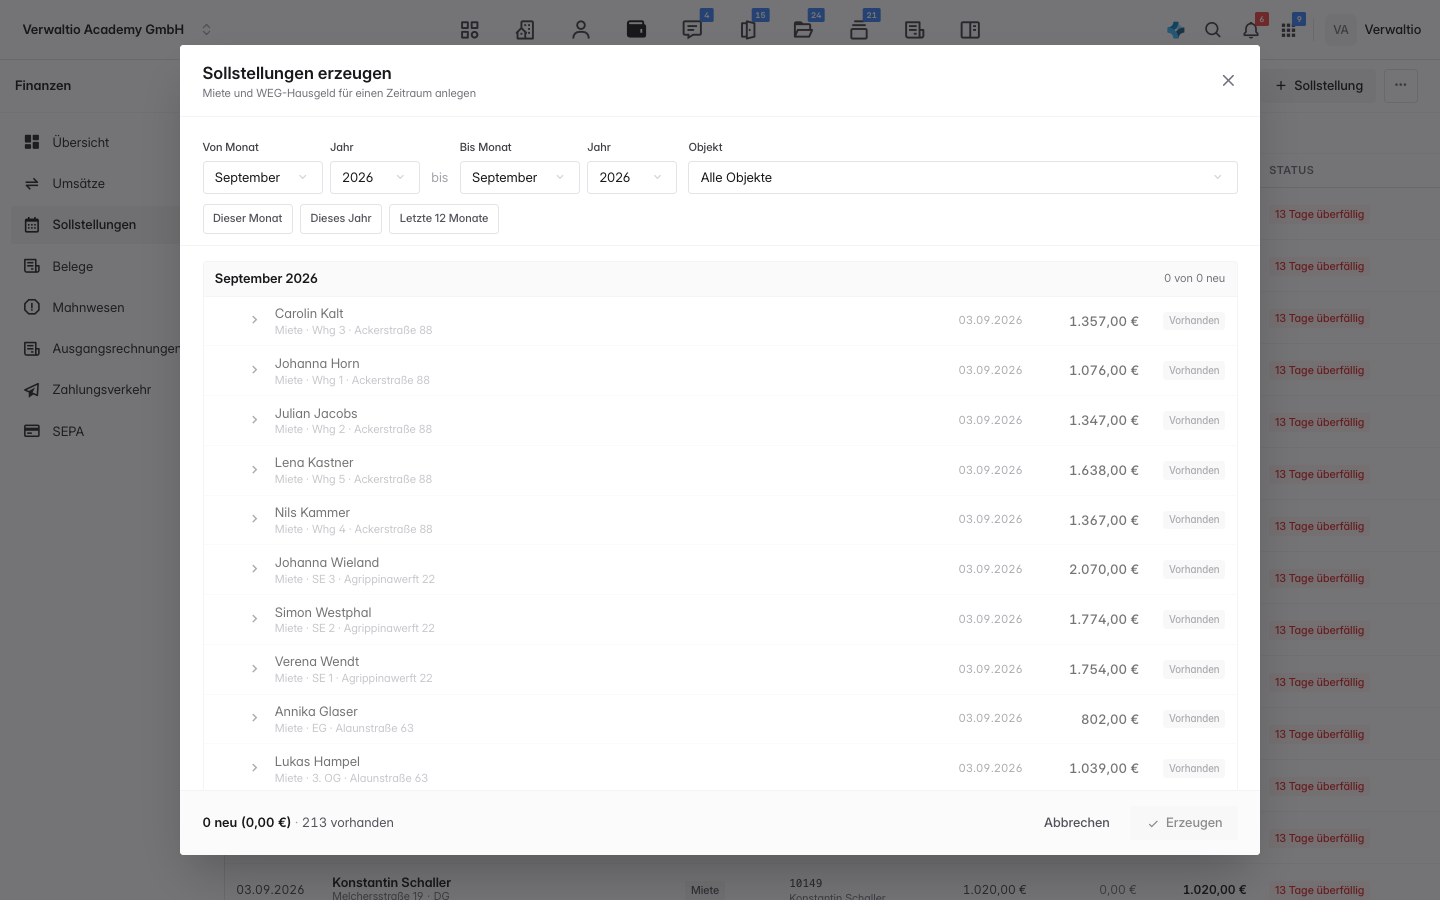This screenshot has width=1440, height=900.
Task: Click Abbrechen to cancel
Action: (1077, 822)
